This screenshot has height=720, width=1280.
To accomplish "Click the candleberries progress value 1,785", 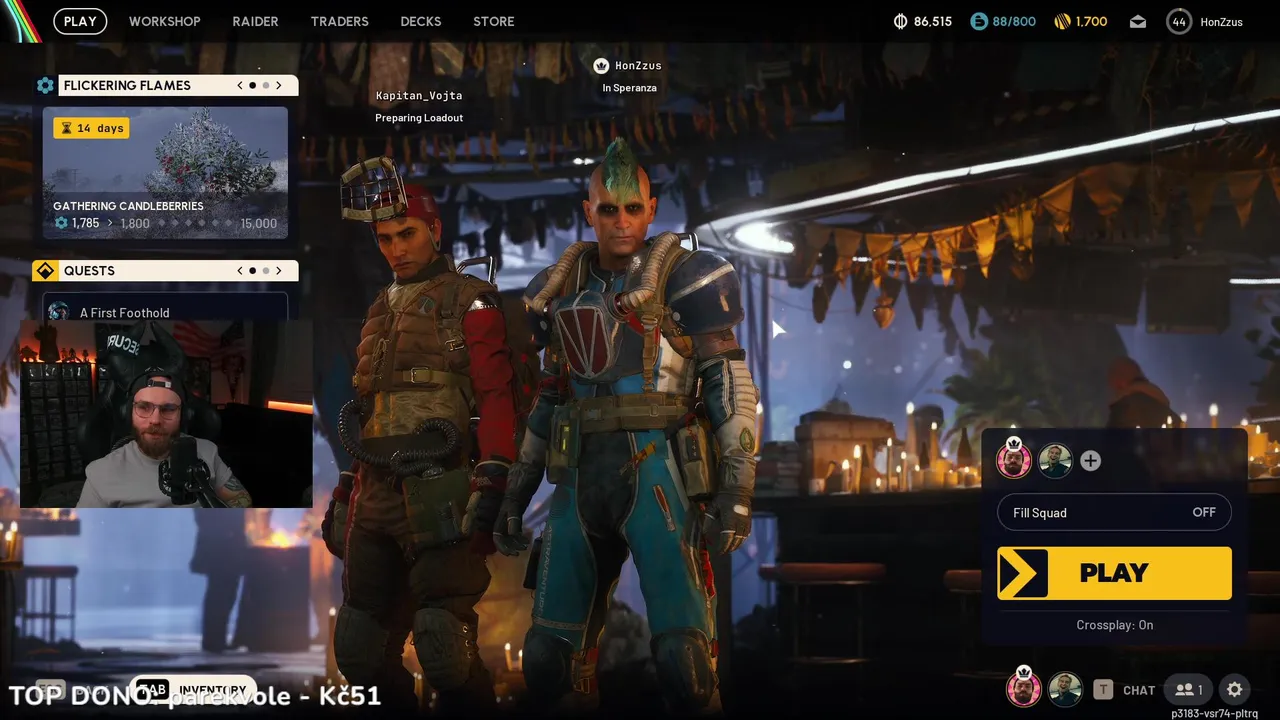I will [x=86, y=223].
